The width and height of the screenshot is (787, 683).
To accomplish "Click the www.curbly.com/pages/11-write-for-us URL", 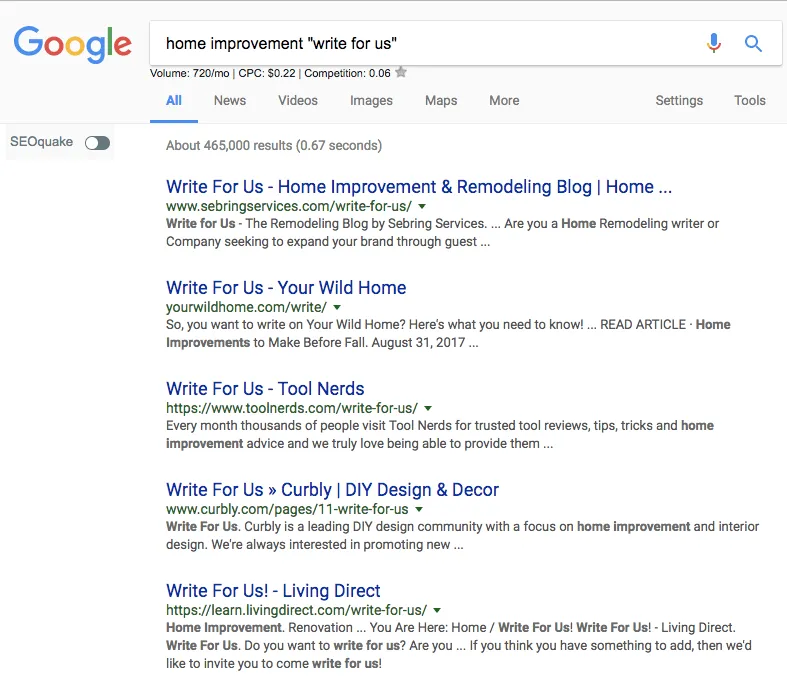I will [287, 509].
